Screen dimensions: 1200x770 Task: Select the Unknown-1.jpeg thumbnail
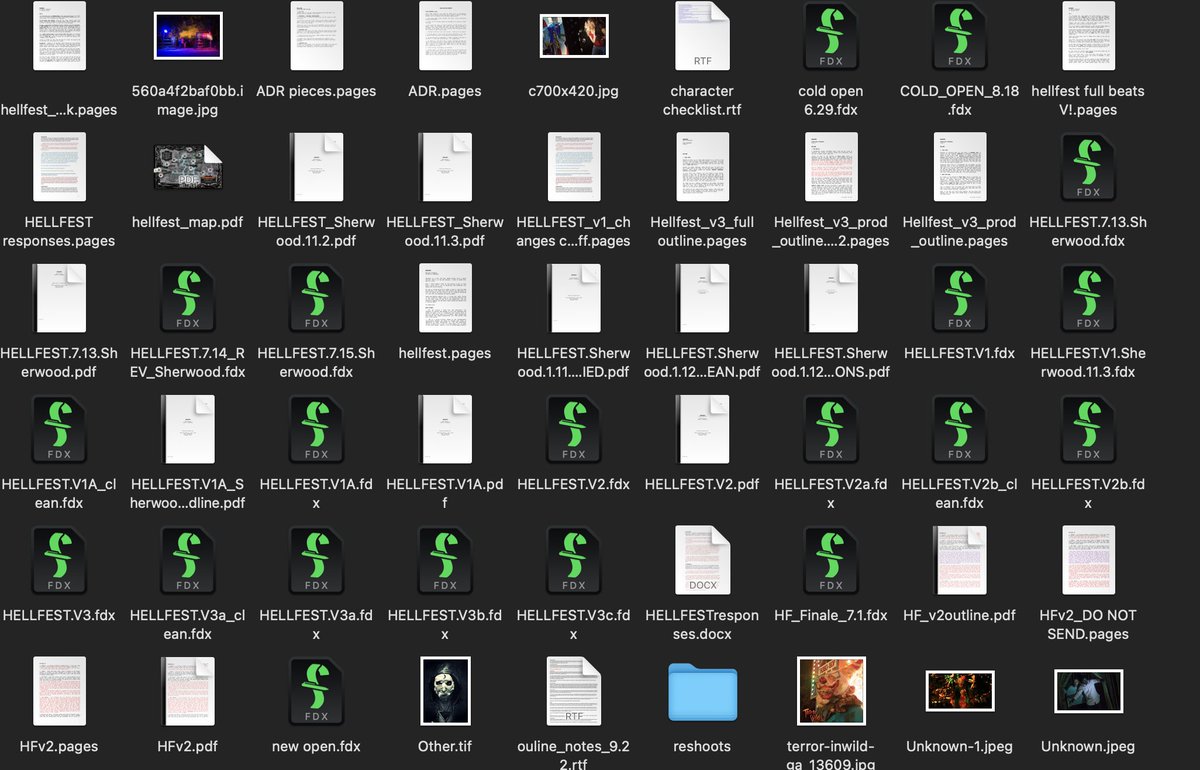click(960, 691)
